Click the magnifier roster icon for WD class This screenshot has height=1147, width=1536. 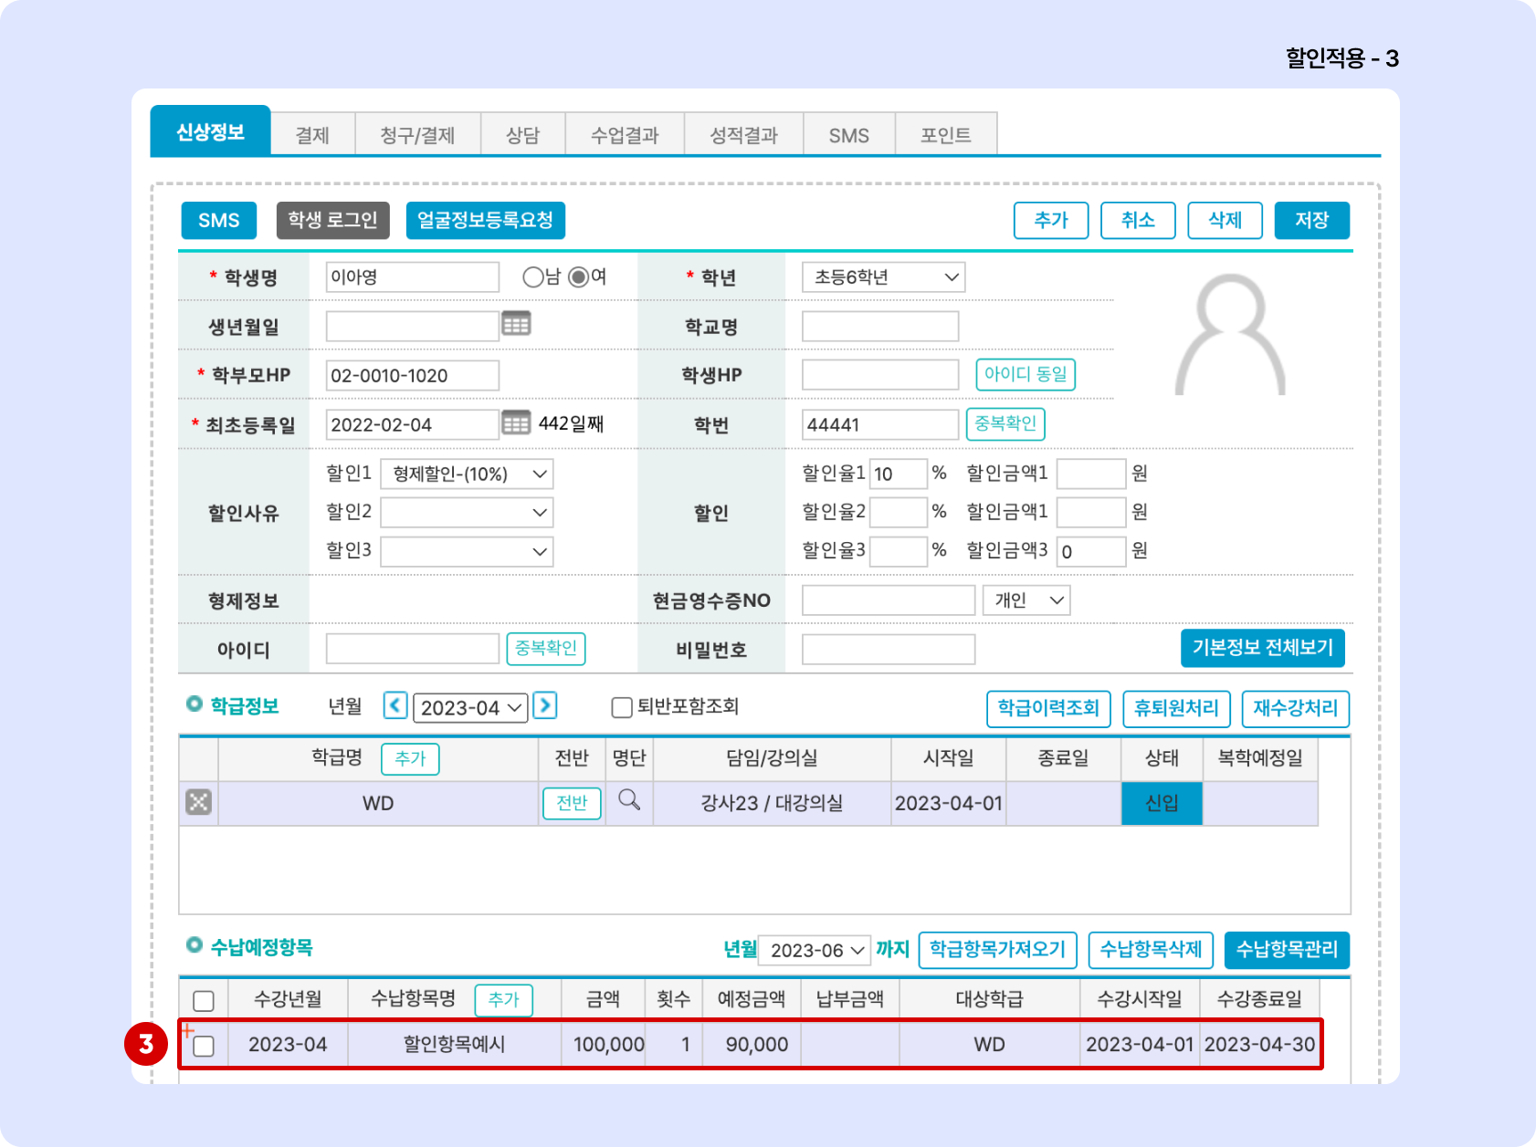[629, 800]
